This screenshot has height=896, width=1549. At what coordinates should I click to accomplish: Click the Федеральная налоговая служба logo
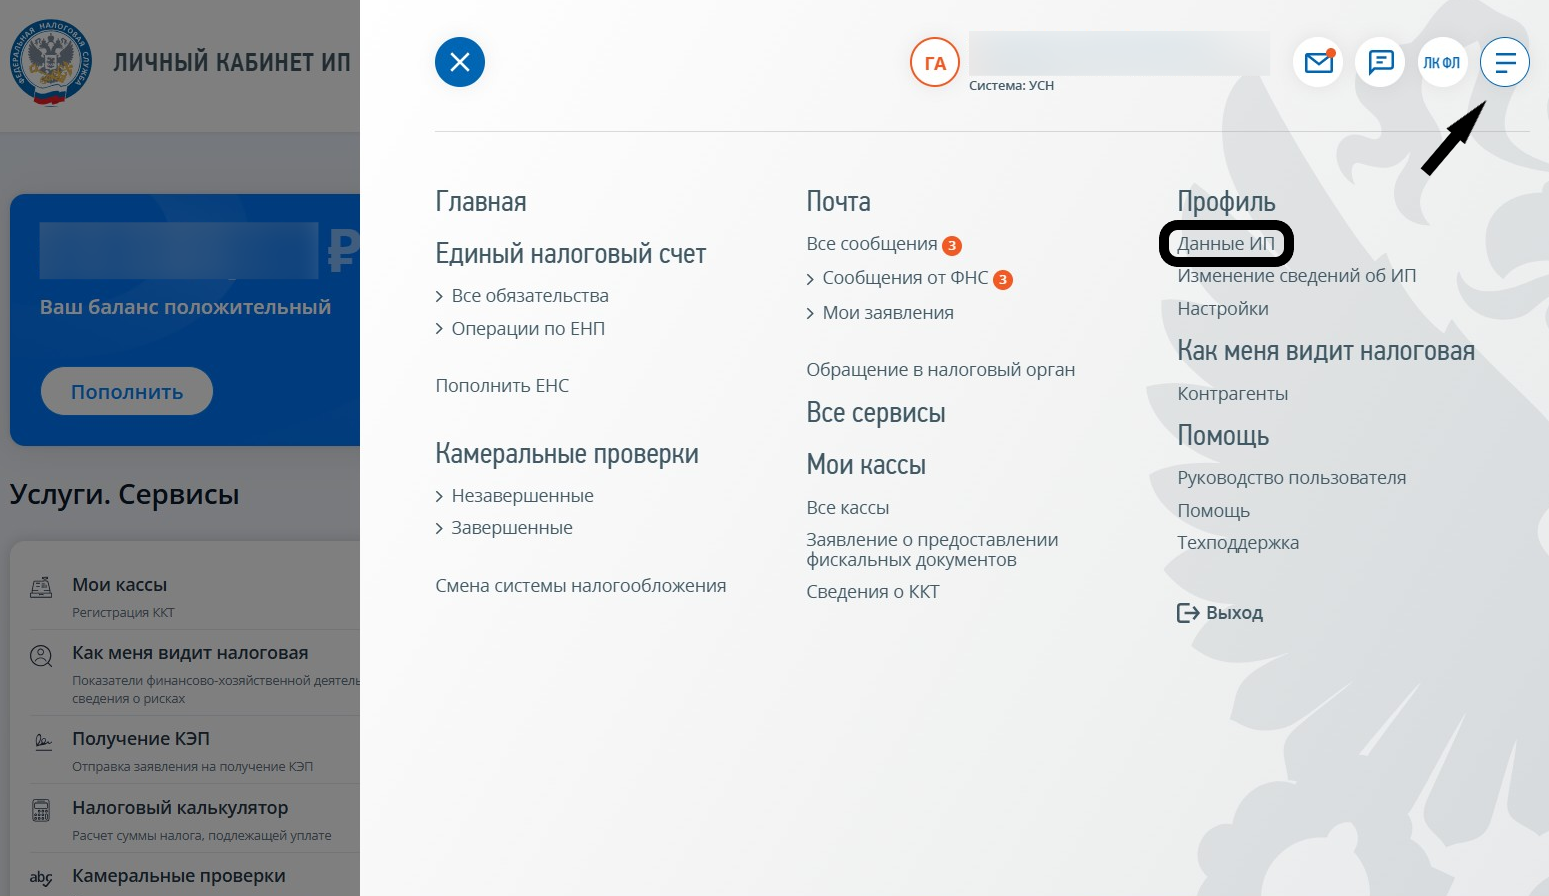(49, 60)
